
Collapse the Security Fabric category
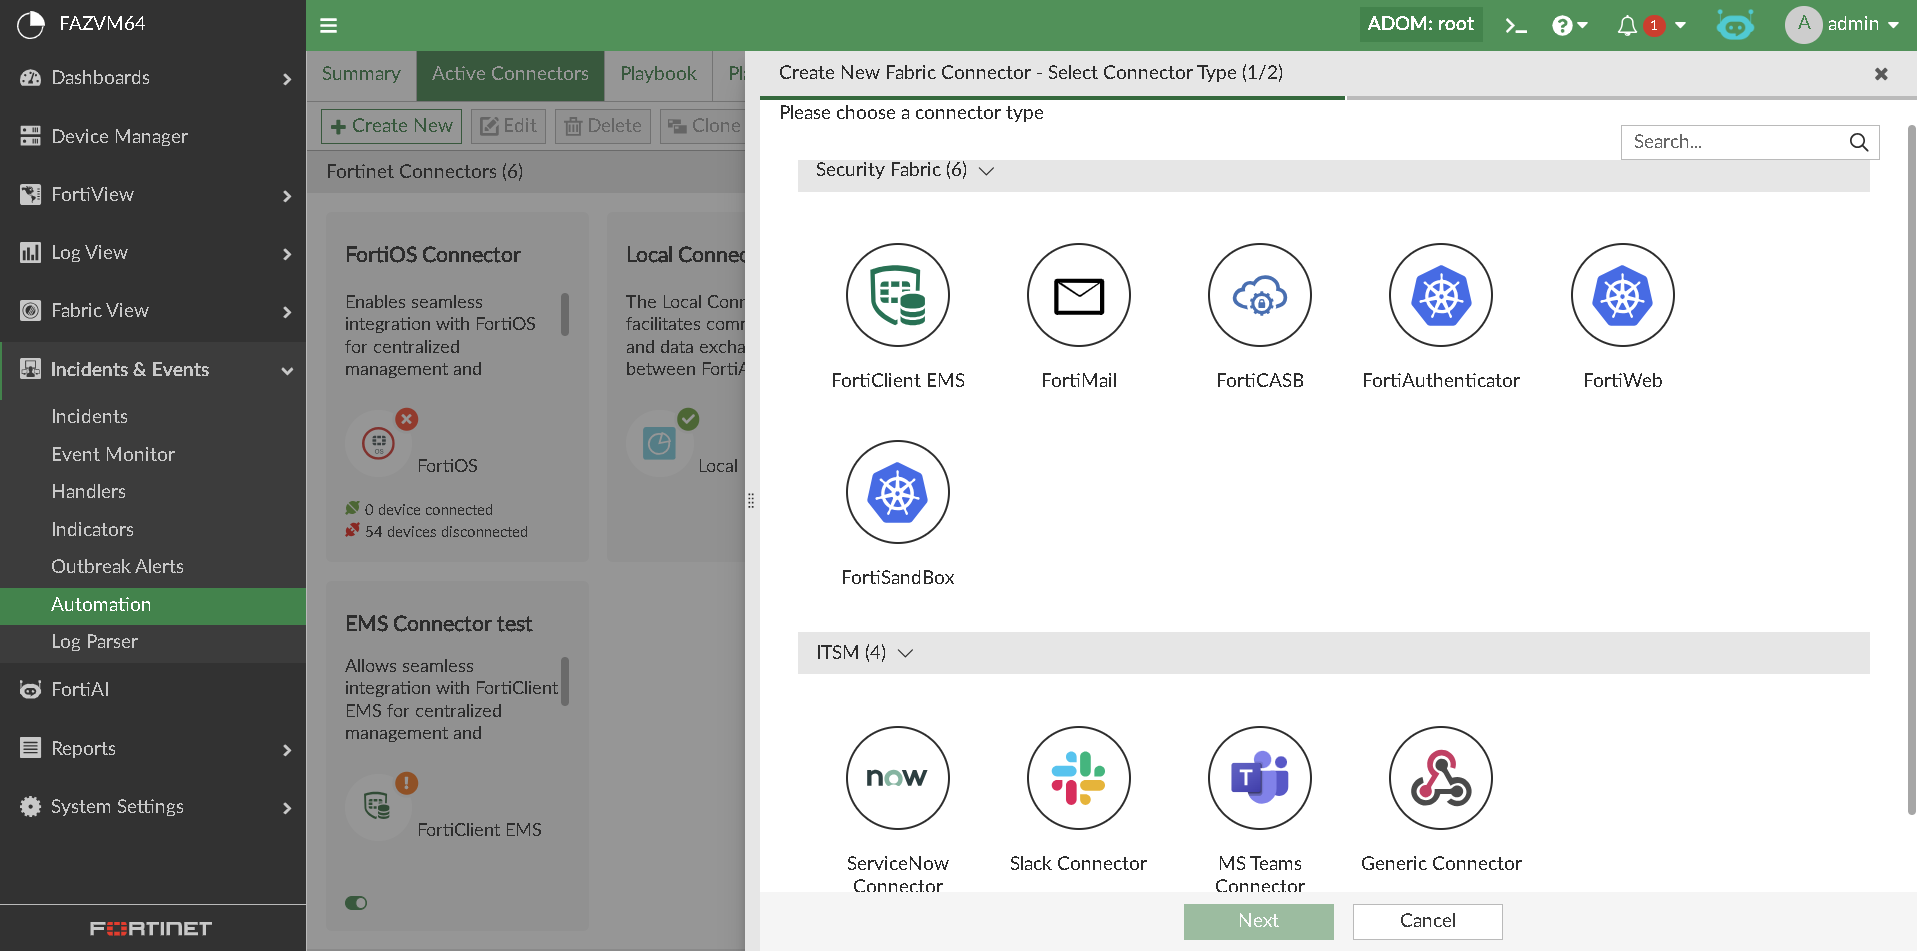[986, 170]
